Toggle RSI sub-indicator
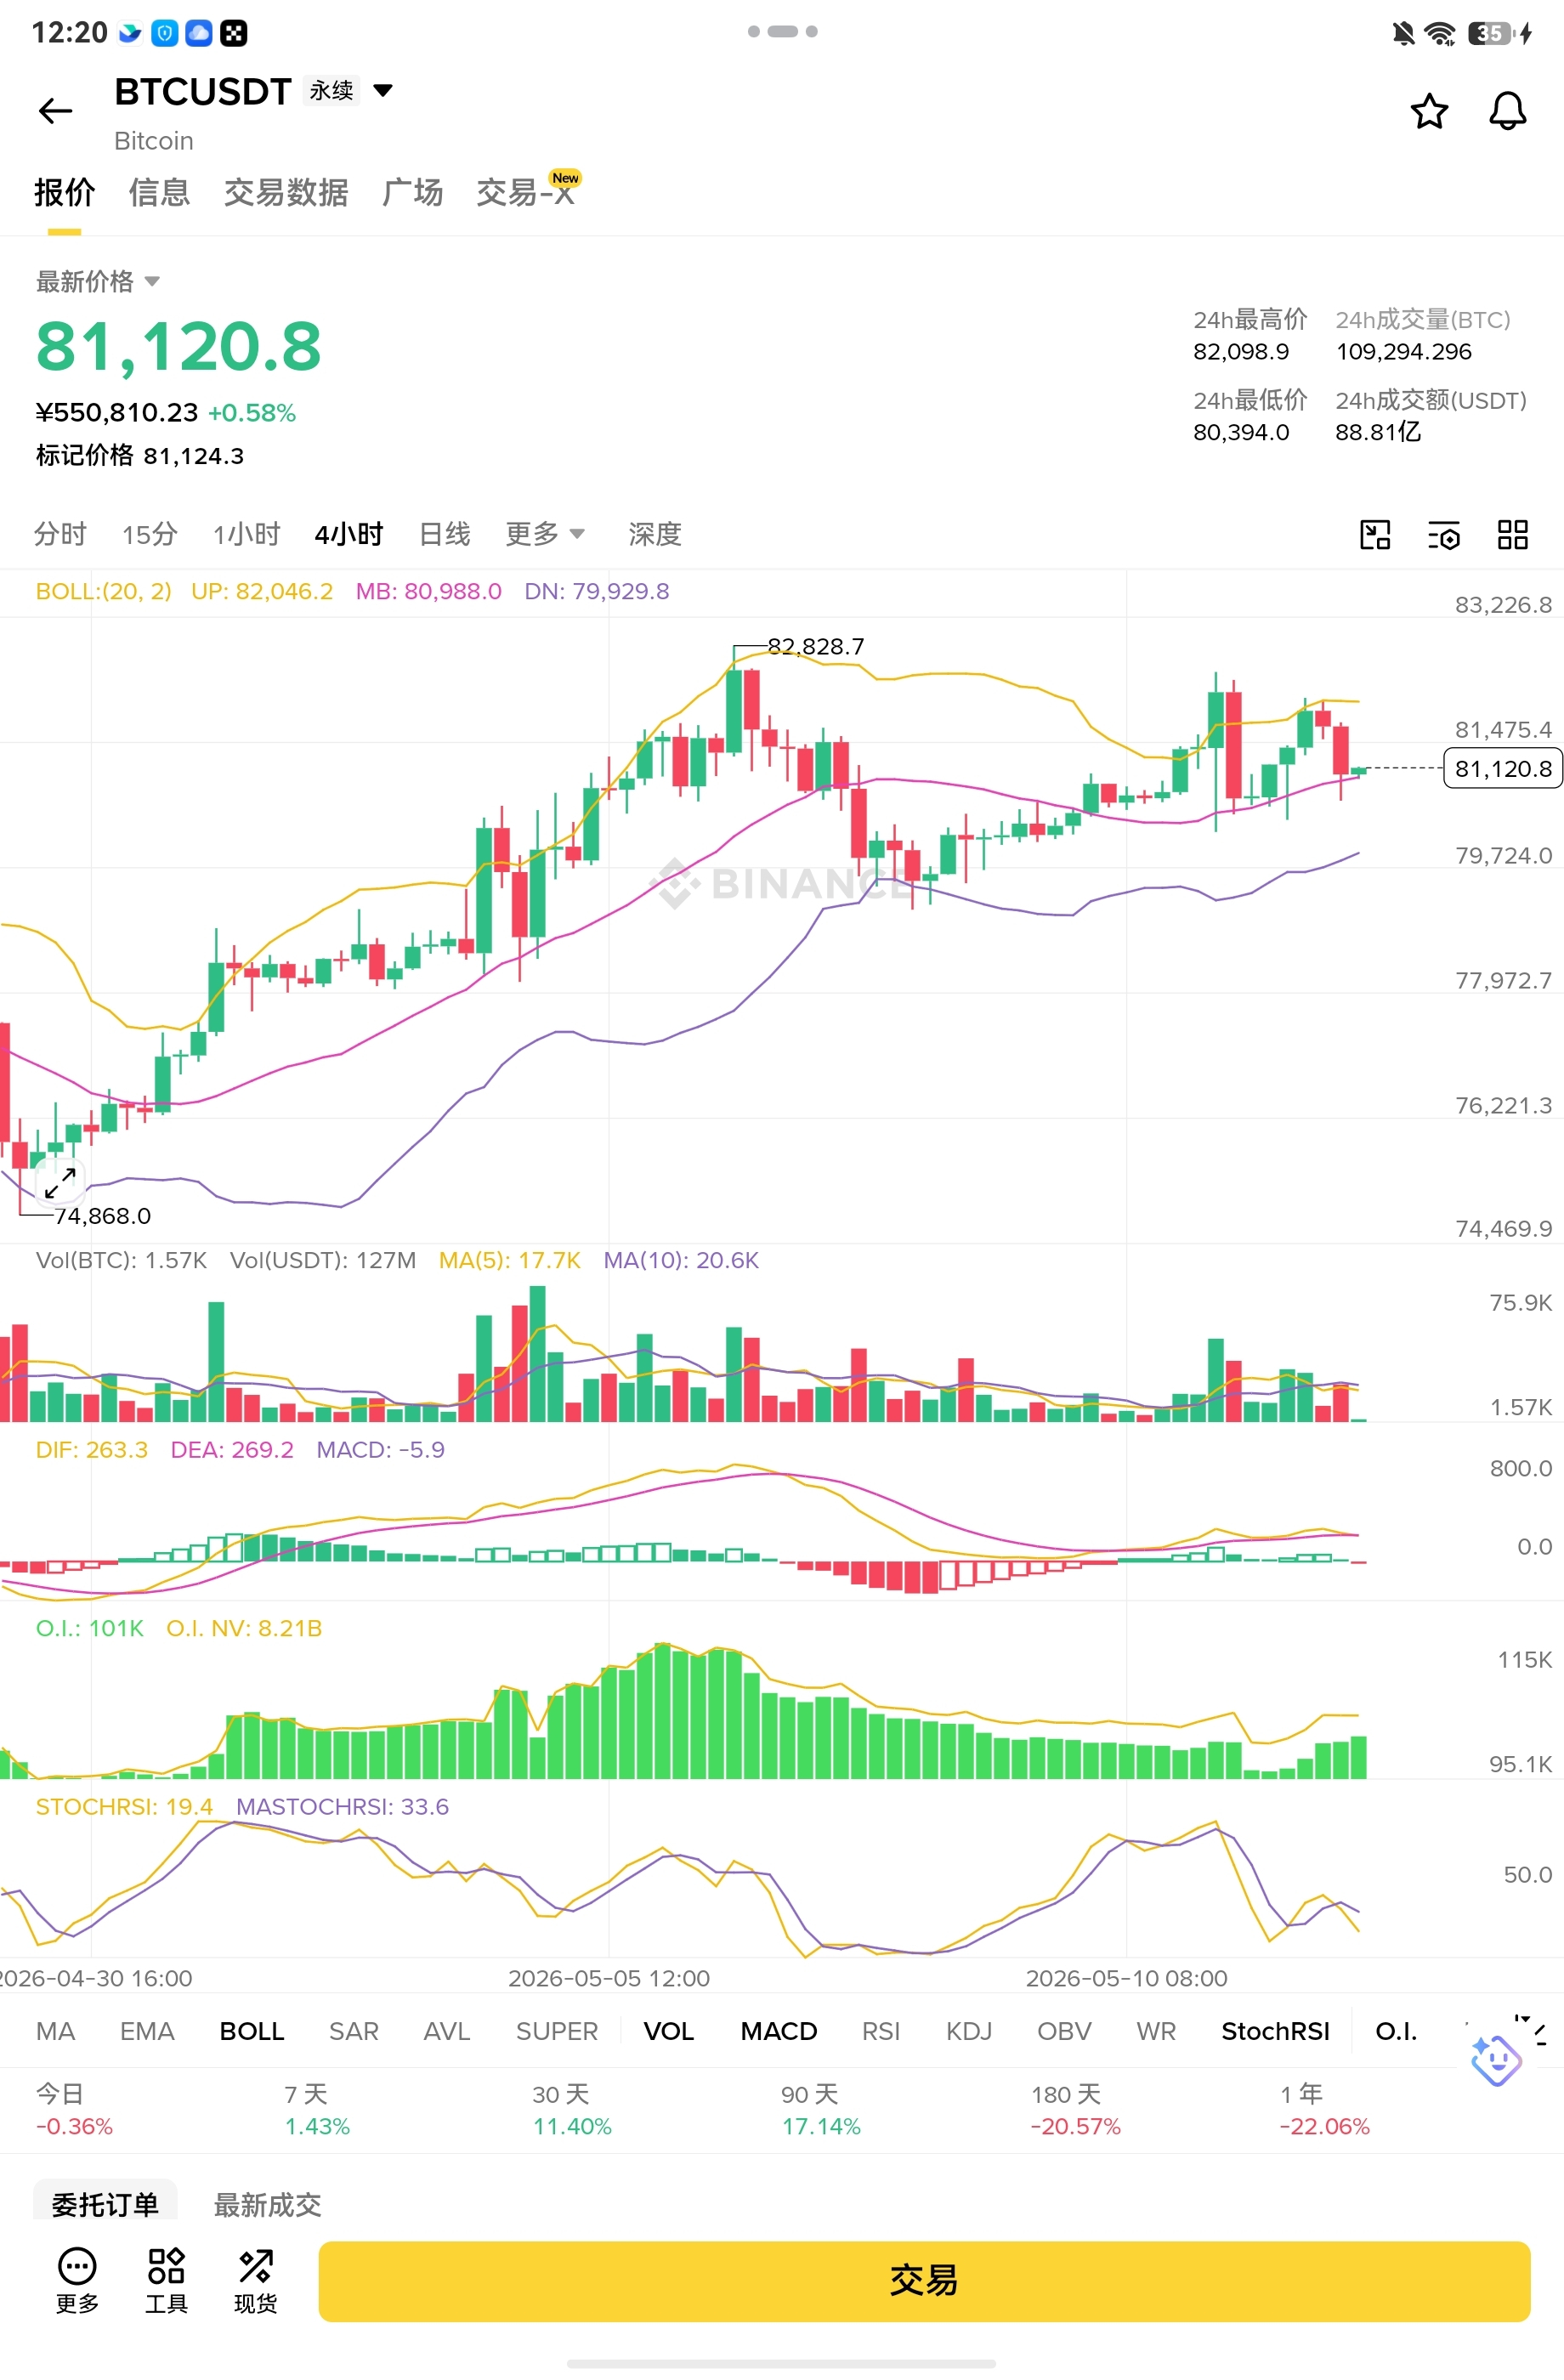The width and height of the screenshot is (1564, 2380). pyautogui.click(x=881, y=2031)
